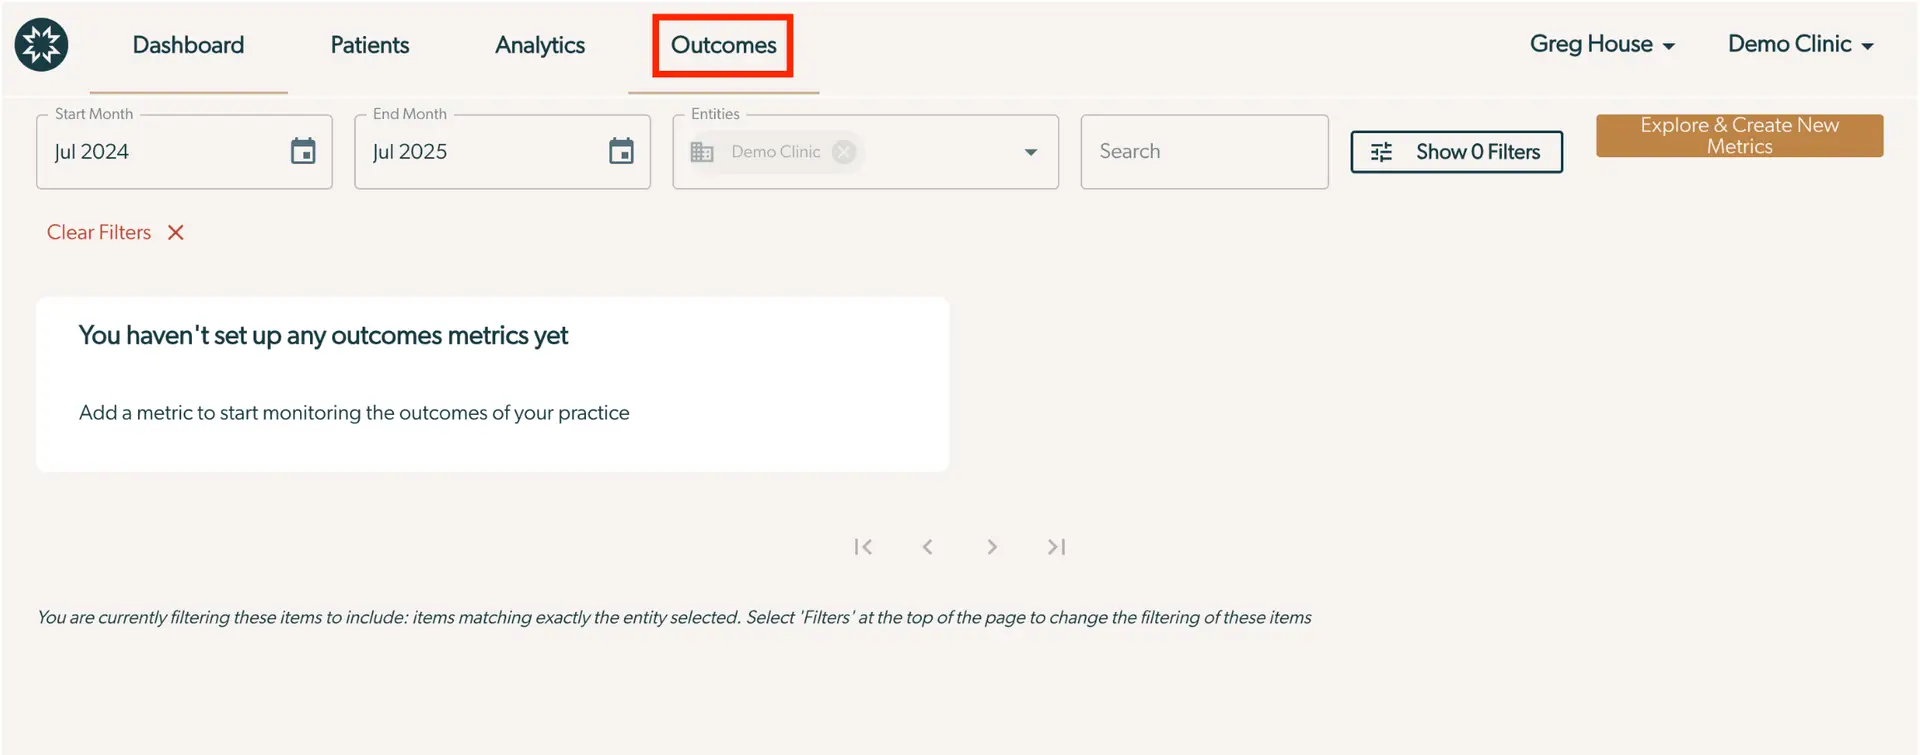Go to the first page

(863, 547)
